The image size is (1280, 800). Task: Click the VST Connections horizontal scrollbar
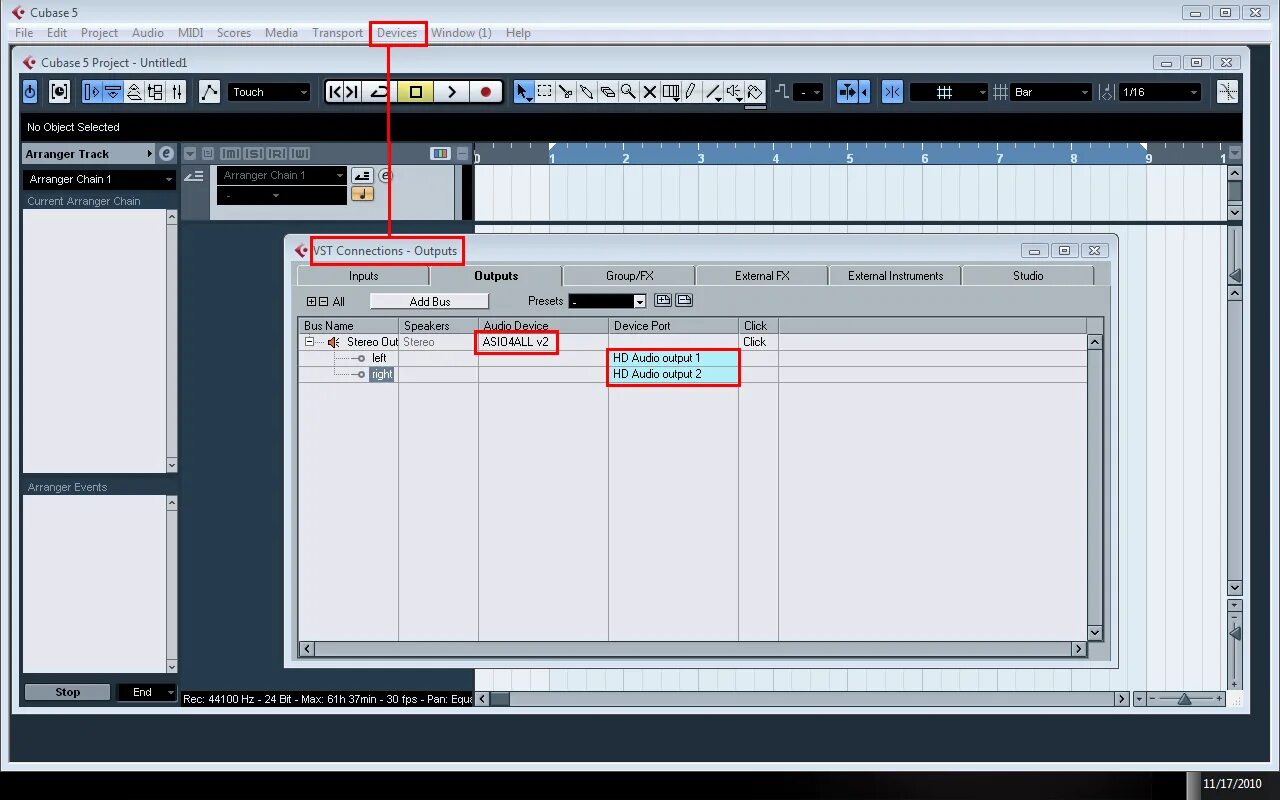[x=694, y=649]
